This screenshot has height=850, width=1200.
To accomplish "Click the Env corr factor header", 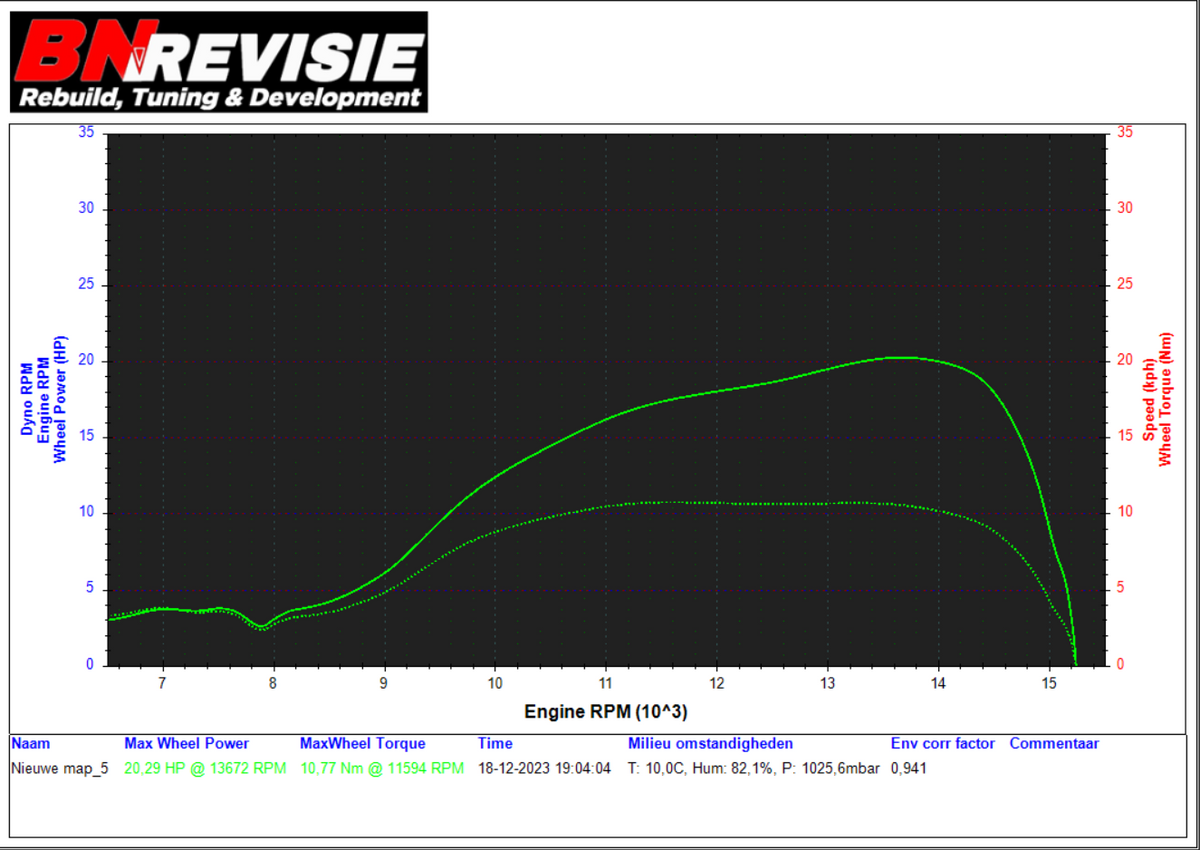I will pos(942,744).
